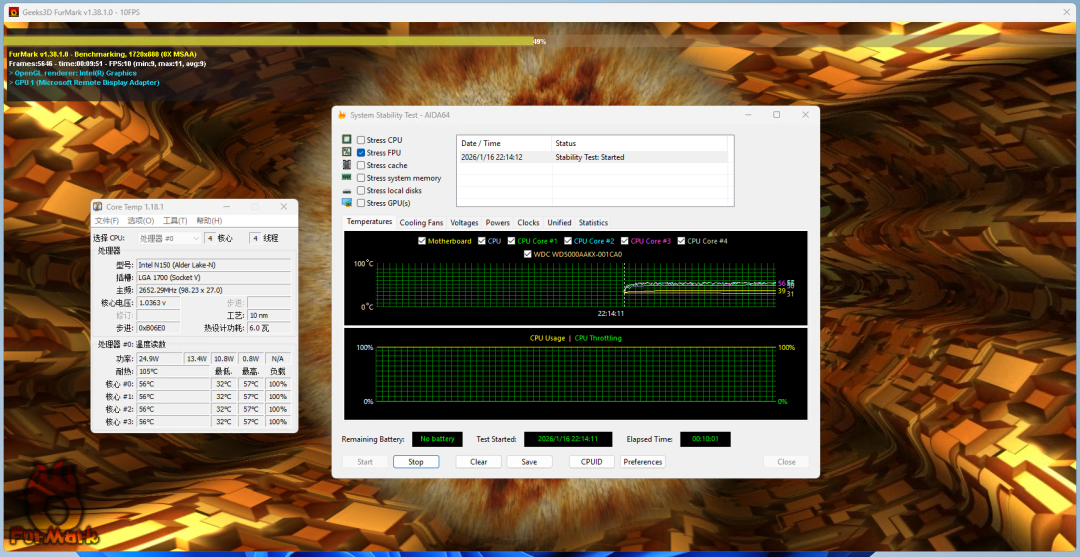Screen dimensions: 1080x557
Task: Click the CPU chip icon beside Stress CPU
Action: coord(347,140)
